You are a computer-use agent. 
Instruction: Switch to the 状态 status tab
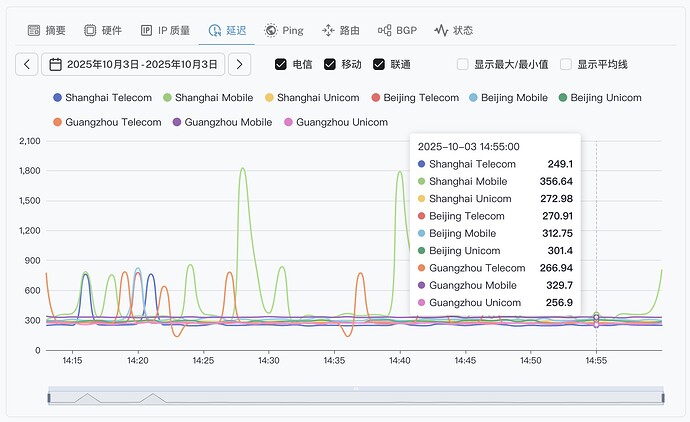pyautogui.click(x=453, y=30)
